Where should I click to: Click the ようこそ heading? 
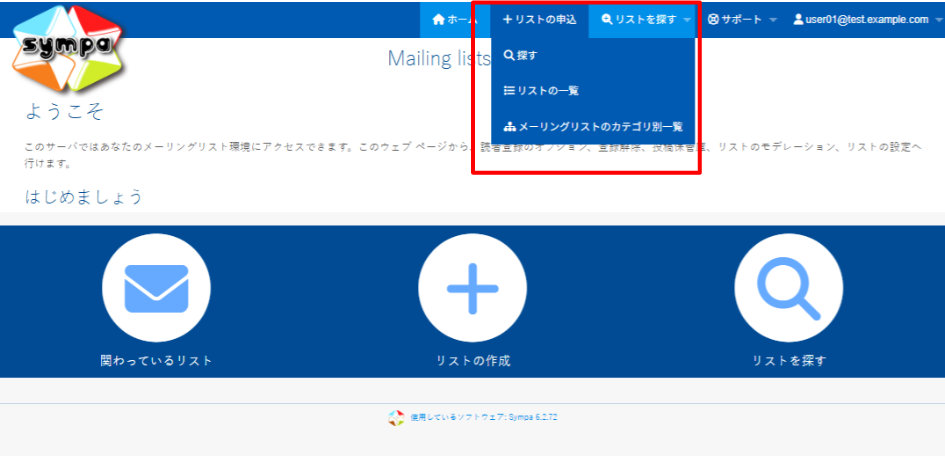coord(64,111)
